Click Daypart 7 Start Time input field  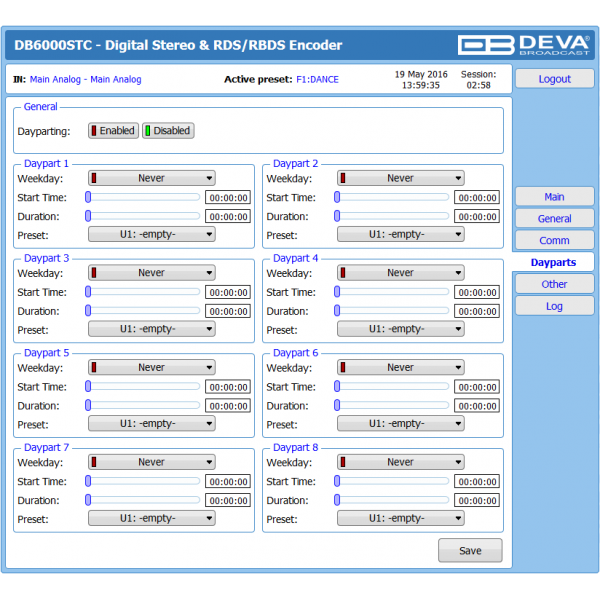coord(228,481)
